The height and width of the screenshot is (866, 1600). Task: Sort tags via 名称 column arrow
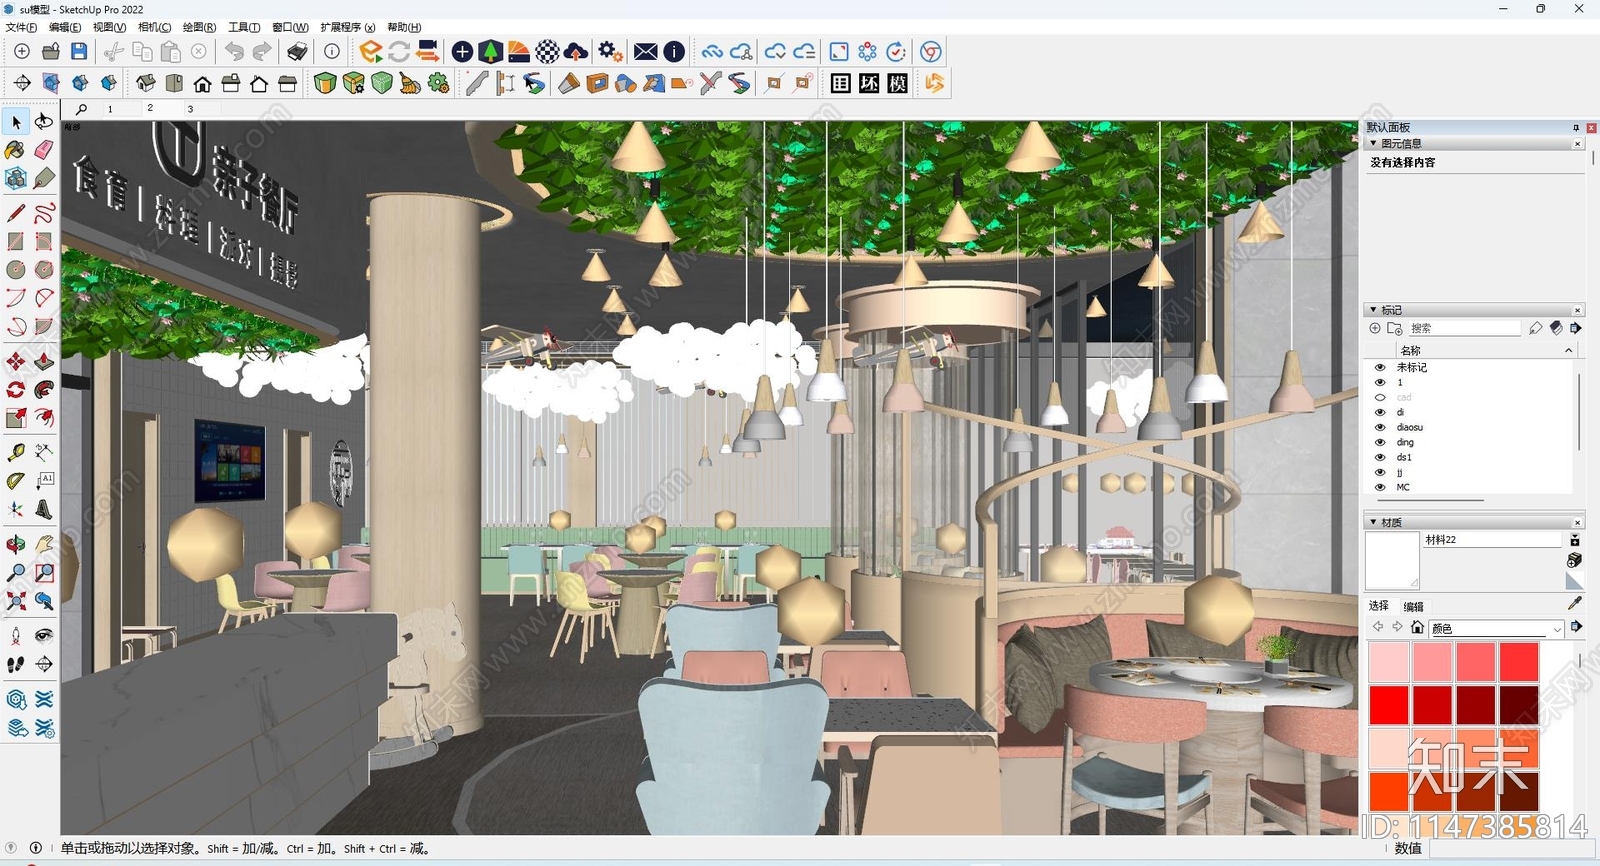(x=1568, y=350)
